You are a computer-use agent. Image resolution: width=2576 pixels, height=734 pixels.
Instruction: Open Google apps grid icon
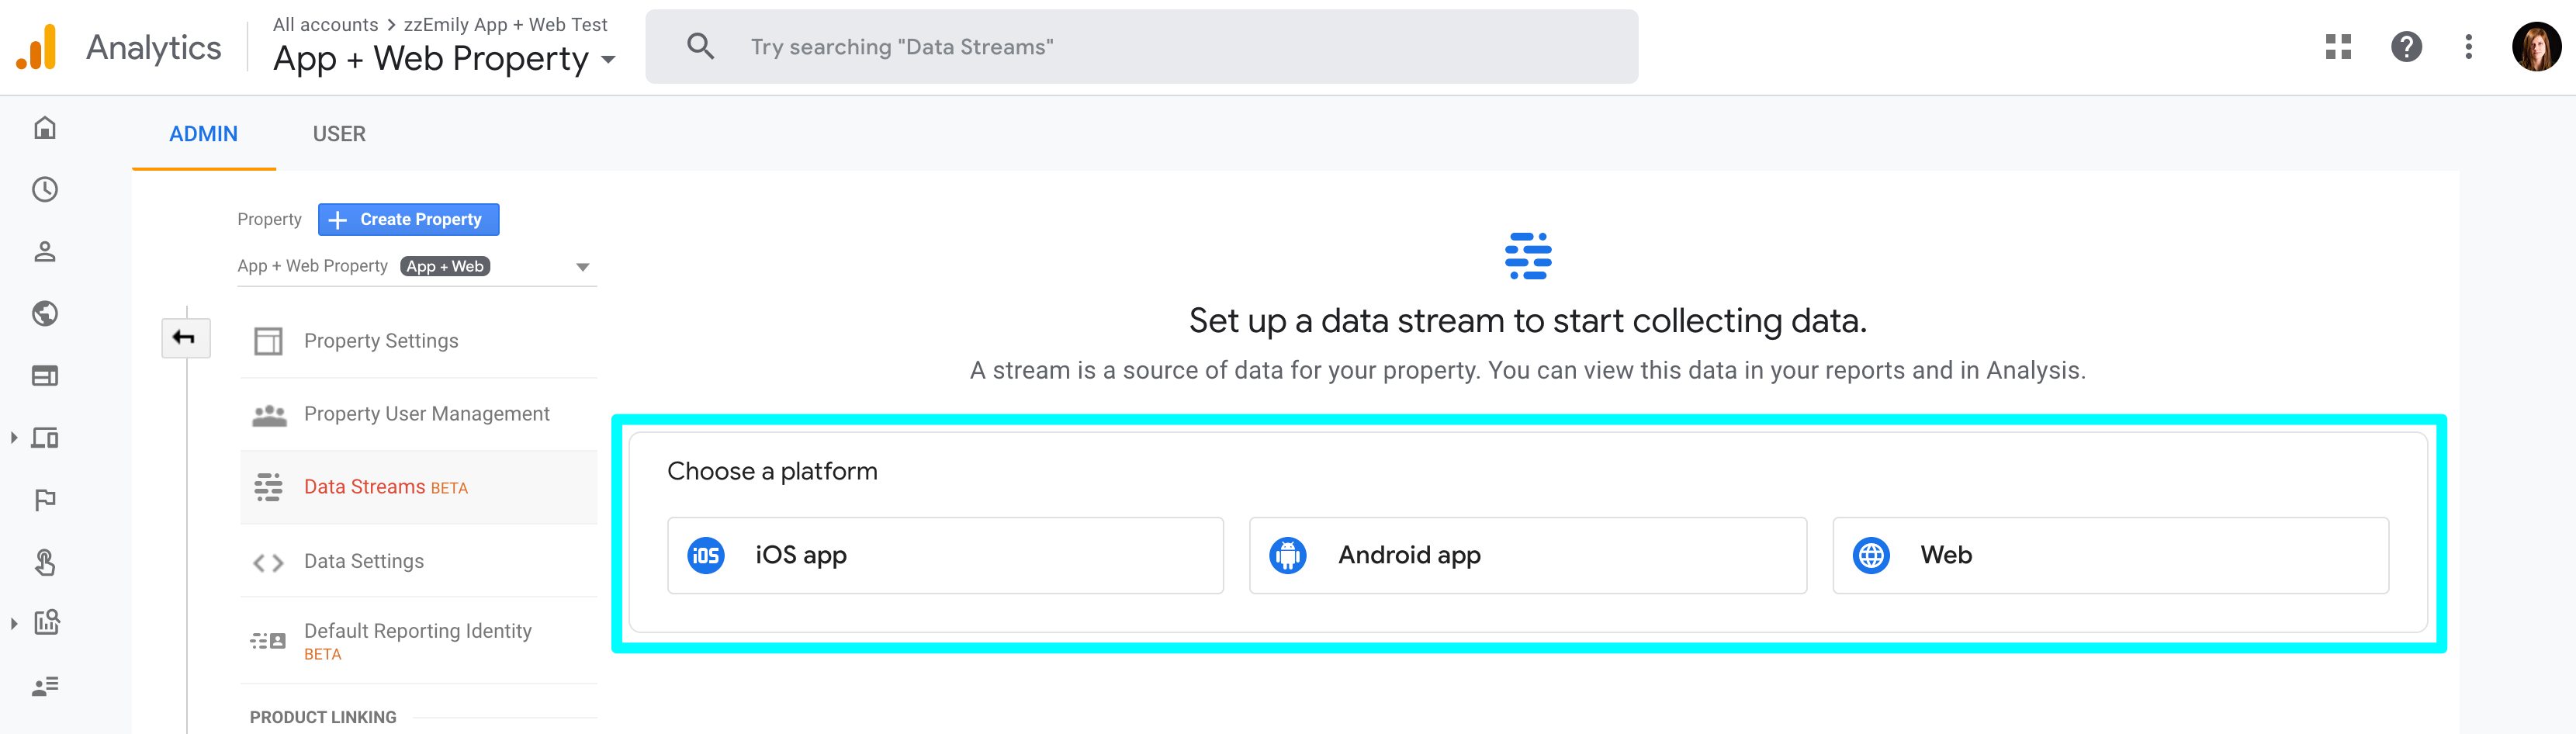point(2338,47)
